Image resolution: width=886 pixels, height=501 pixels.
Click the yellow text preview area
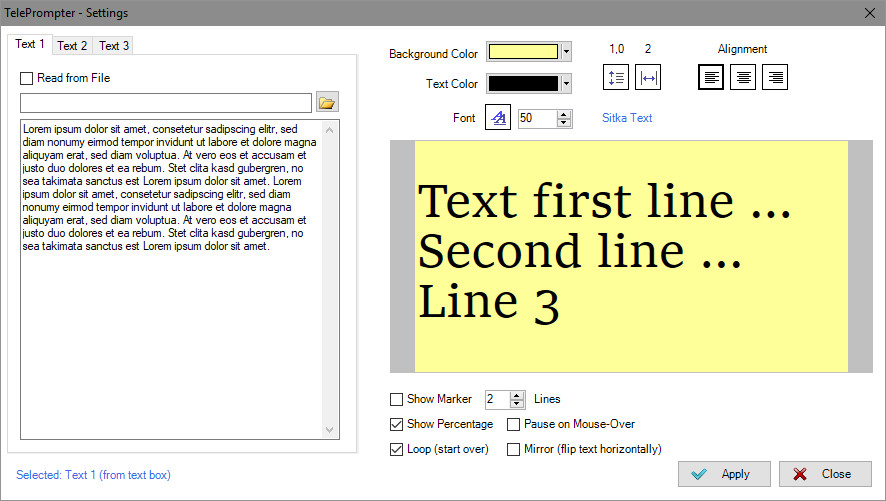coord(631,256)
